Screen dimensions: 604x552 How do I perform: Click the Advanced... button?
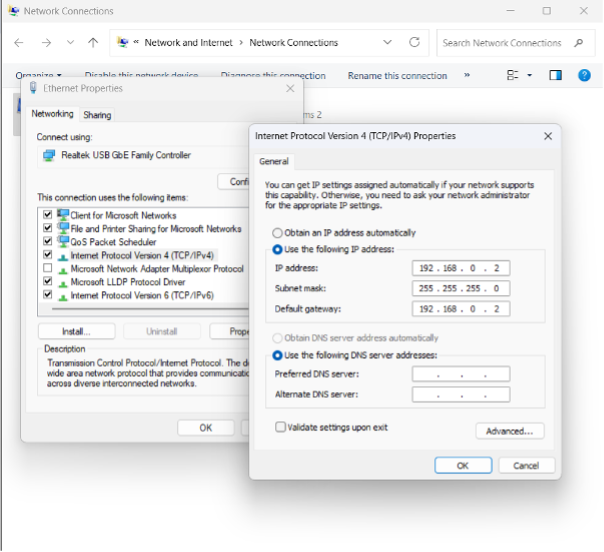click(509, 431)
